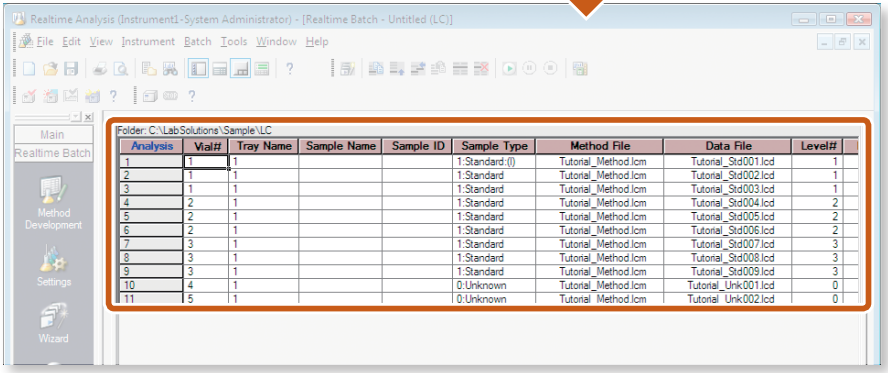Launch the Wizard from the sidebar
This screenshot has width=889, height=374.
(54, 324)
